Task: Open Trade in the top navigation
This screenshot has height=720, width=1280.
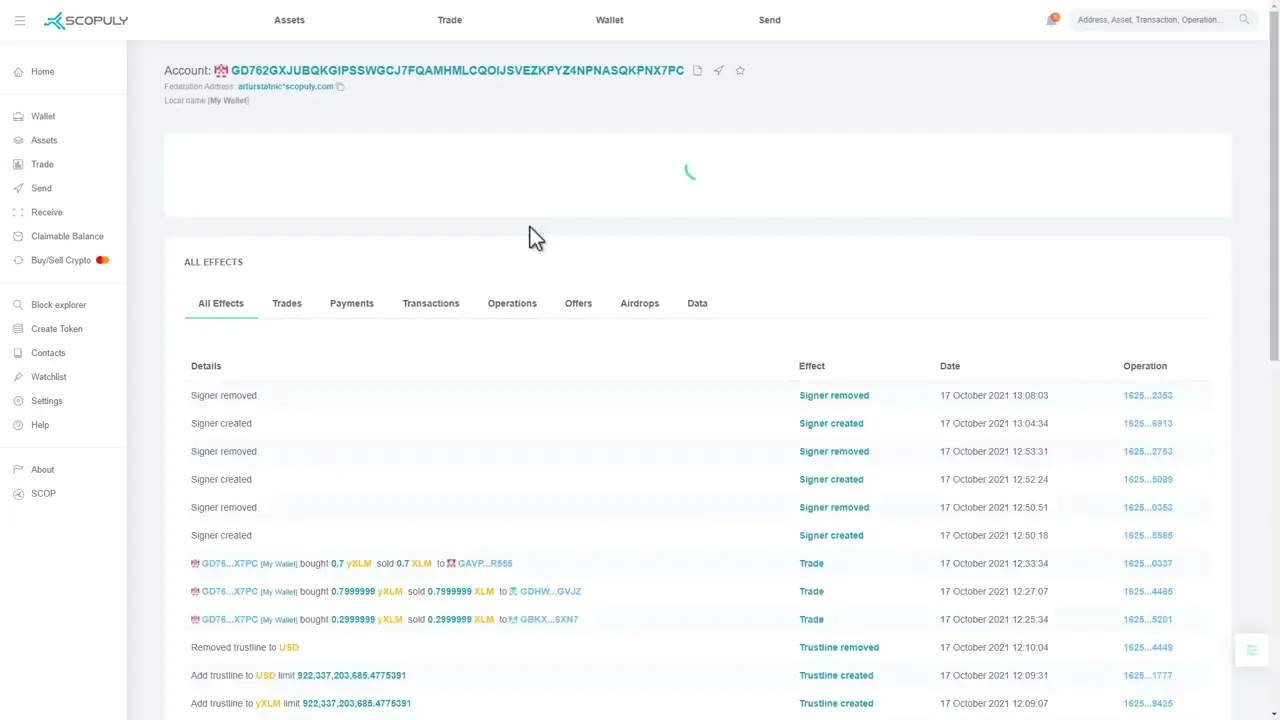Action: coord(450,20)
